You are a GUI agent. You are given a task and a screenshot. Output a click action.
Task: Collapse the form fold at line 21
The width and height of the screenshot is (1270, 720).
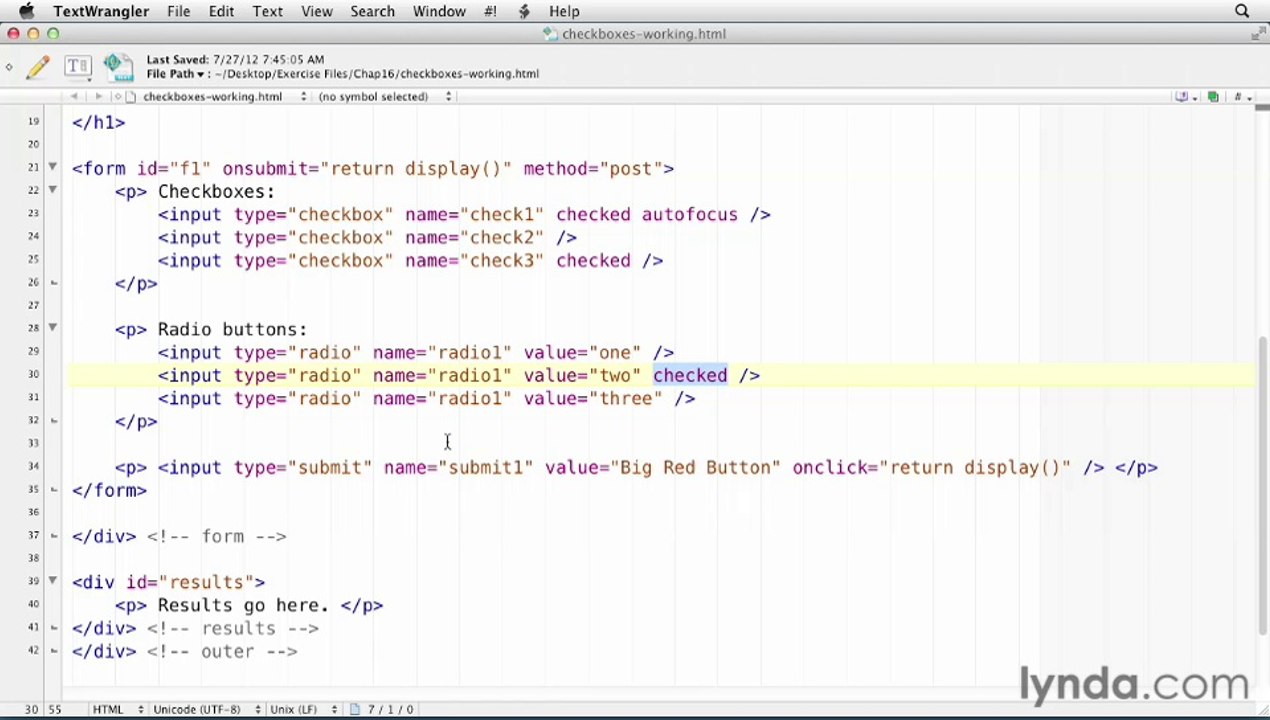point(53,168)
